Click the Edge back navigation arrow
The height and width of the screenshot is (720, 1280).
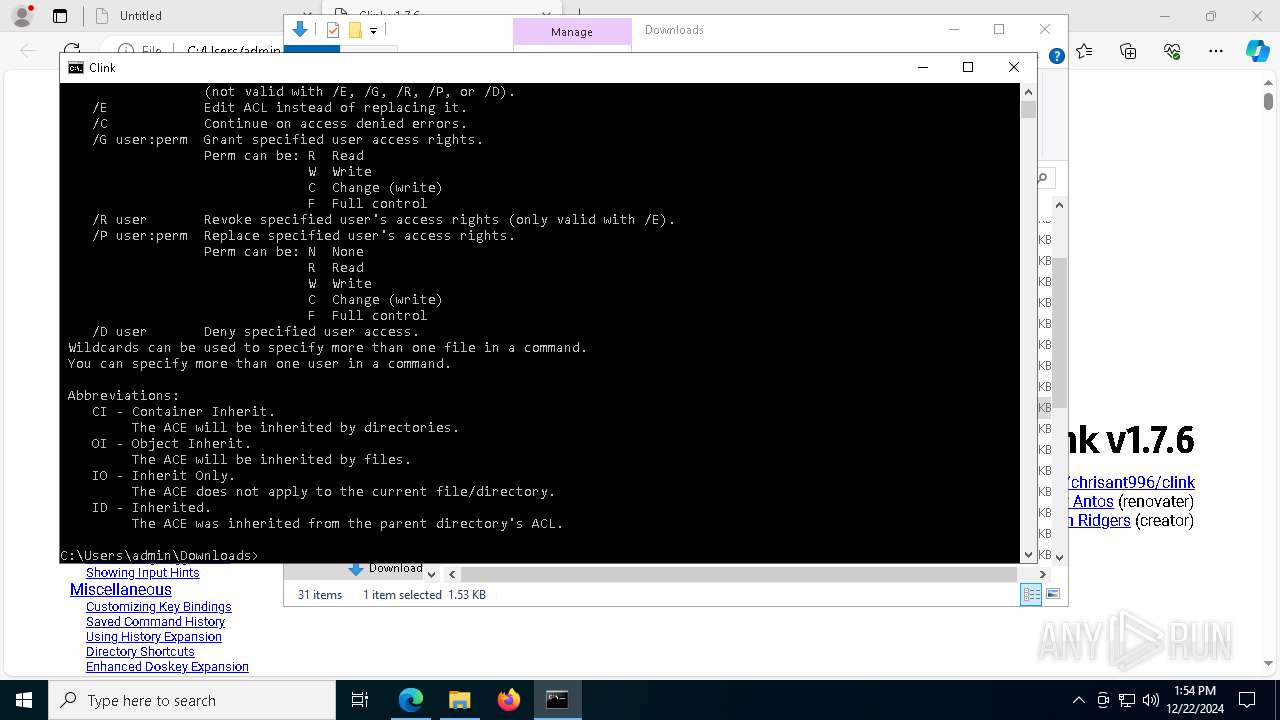[28, 51]
